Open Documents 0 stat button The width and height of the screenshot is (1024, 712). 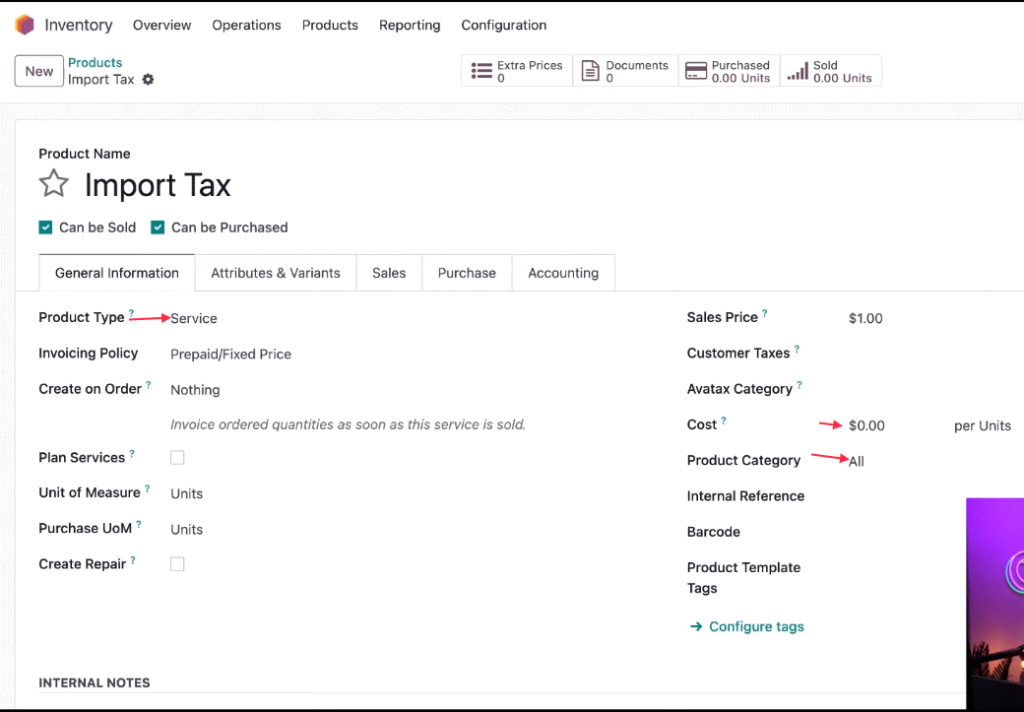click(626, 71)
